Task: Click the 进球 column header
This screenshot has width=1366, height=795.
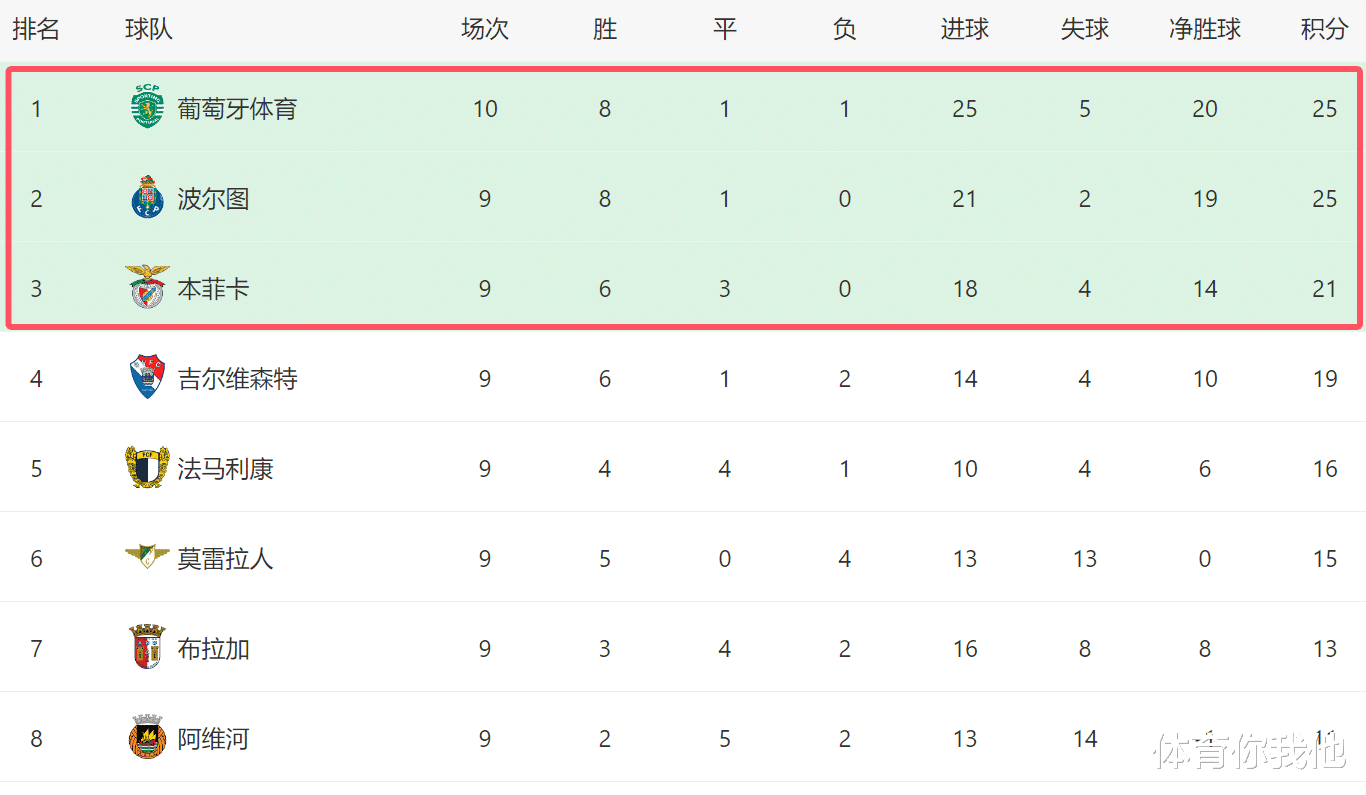Action: [x=965, y=30]
